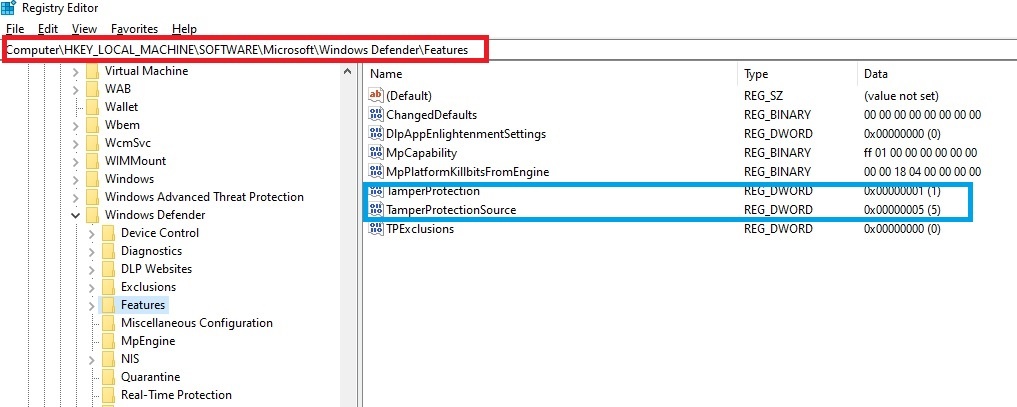
Task: Select the ChangedDefaults value name
Action: [431, 115]
